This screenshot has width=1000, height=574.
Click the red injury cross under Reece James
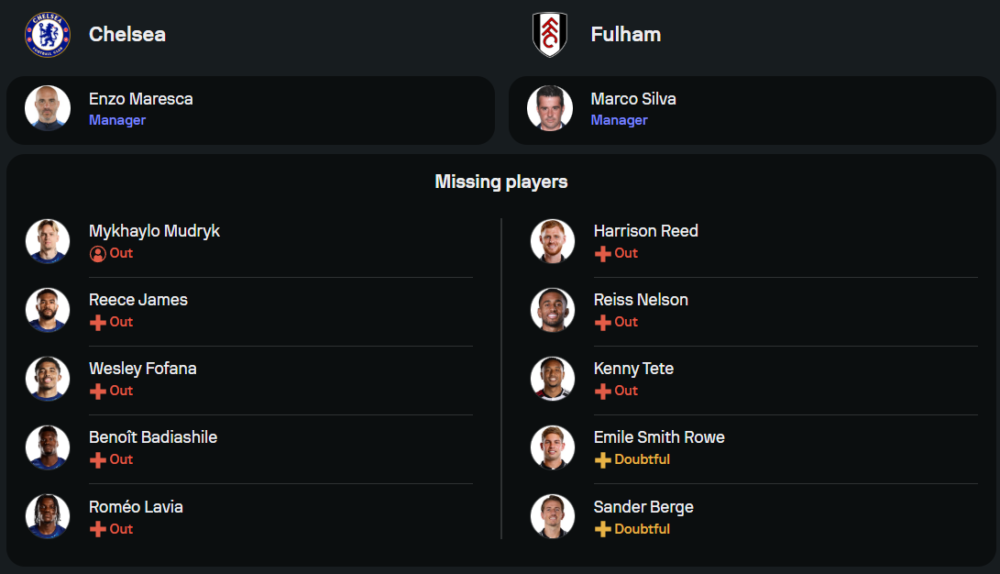(97, 322)
